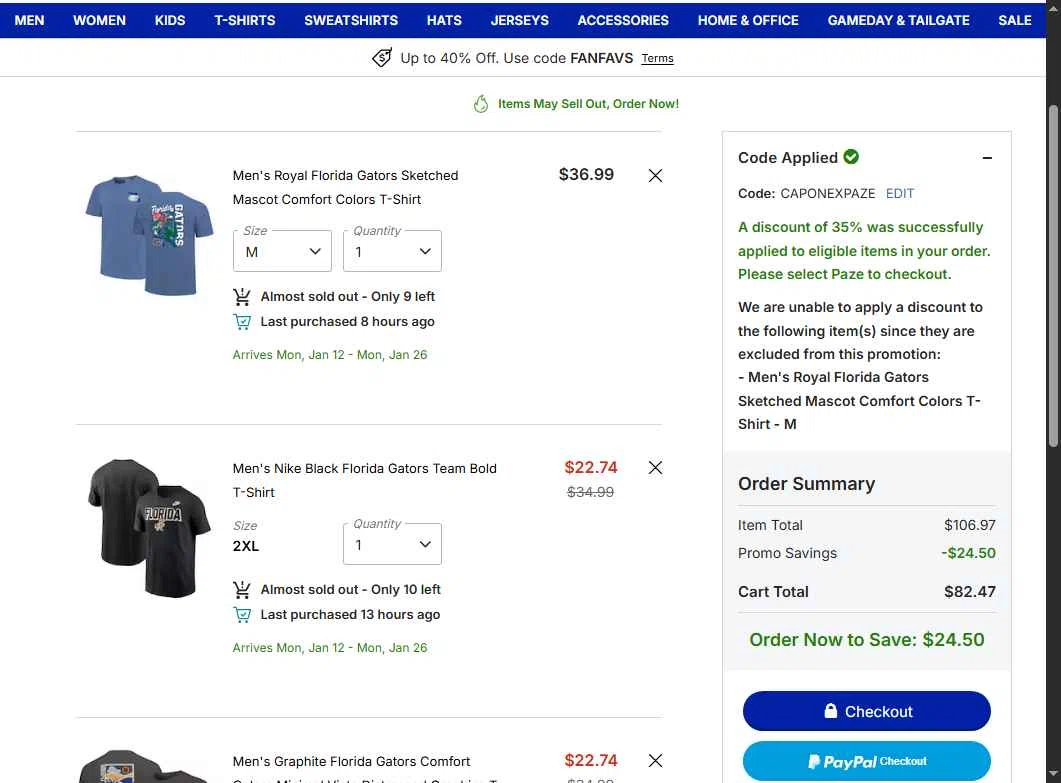Click the PayPal Checkout button
The image size is (1061, 783).
click(x=867, y=761)
